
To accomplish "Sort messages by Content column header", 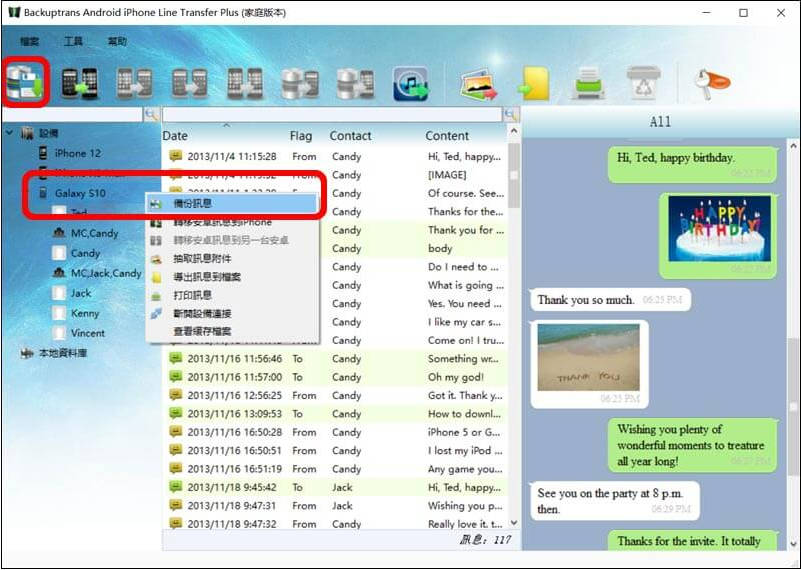I will (447, 136).
